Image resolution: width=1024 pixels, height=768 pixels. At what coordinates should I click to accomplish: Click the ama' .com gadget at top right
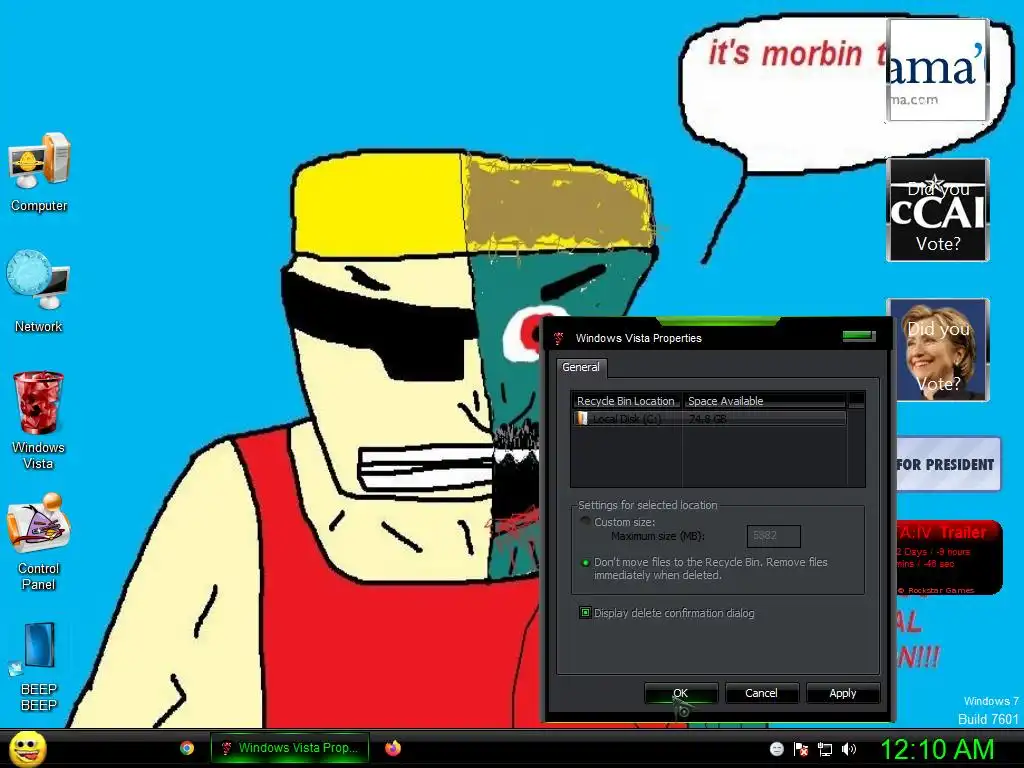[937, 69]
